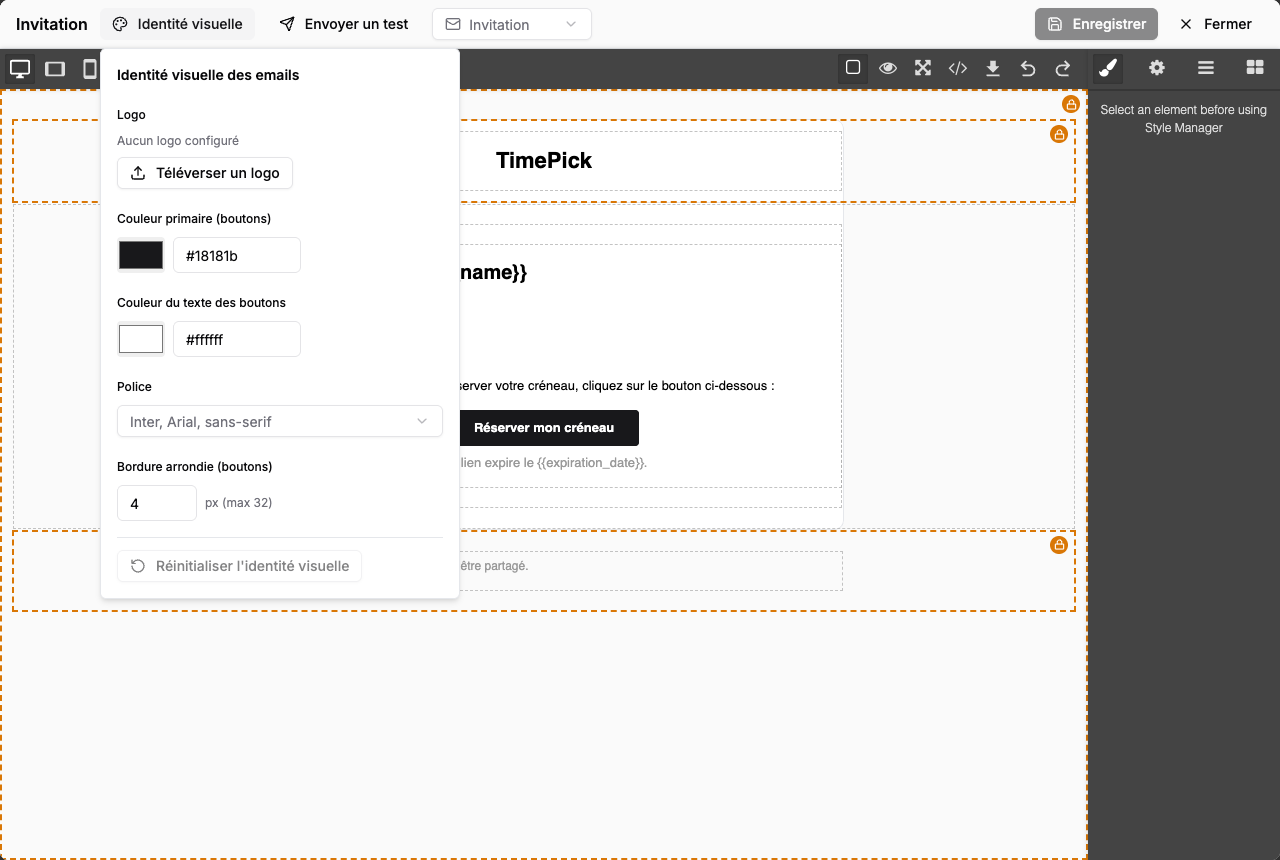Image resolution: width=1280 pixels, height=860 pixels.
Task: Select the expiration_date text line
Action: (553, 462)
